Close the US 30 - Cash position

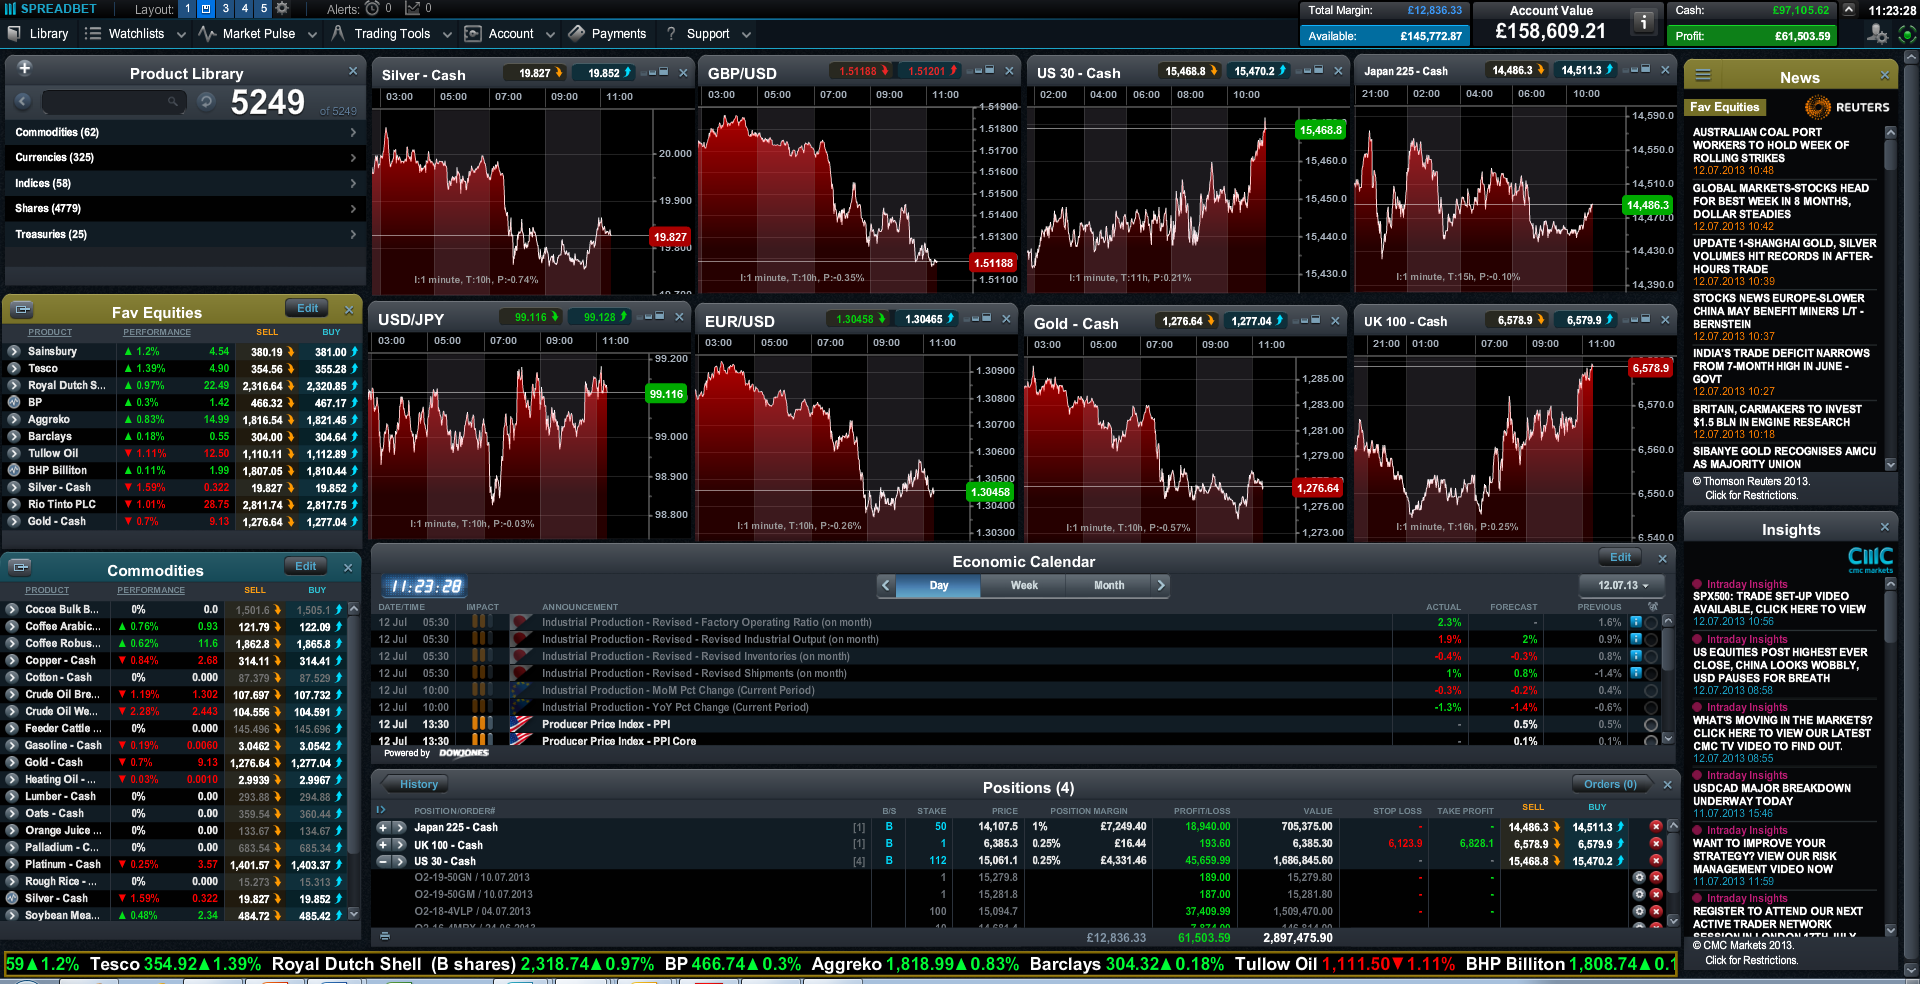tap(1656, 861)
